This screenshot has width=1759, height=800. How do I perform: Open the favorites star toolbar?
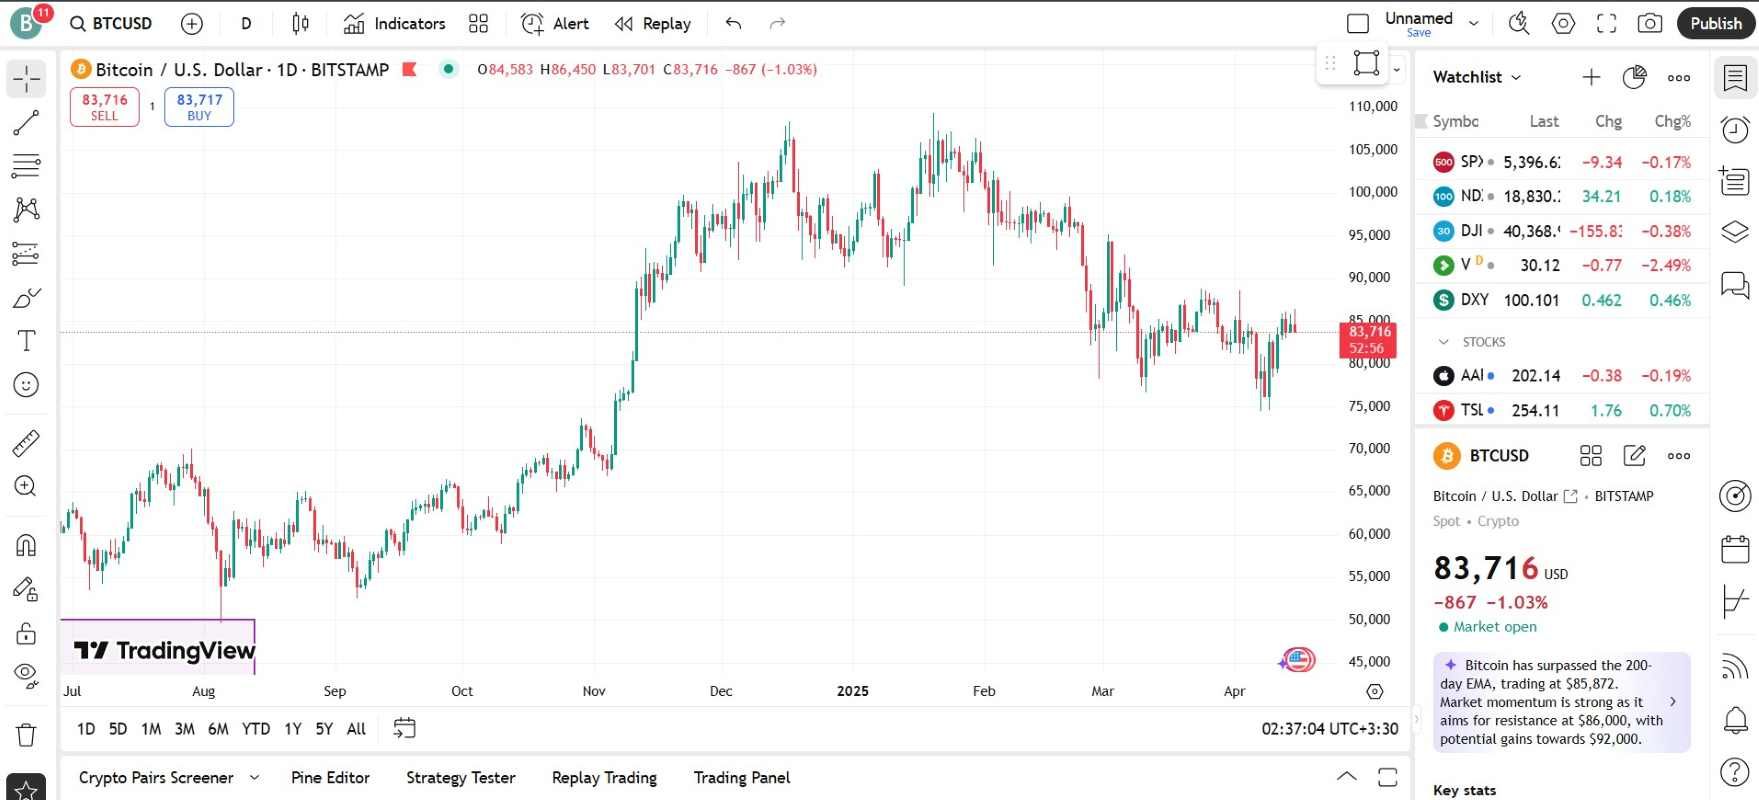tap(26, 789)
